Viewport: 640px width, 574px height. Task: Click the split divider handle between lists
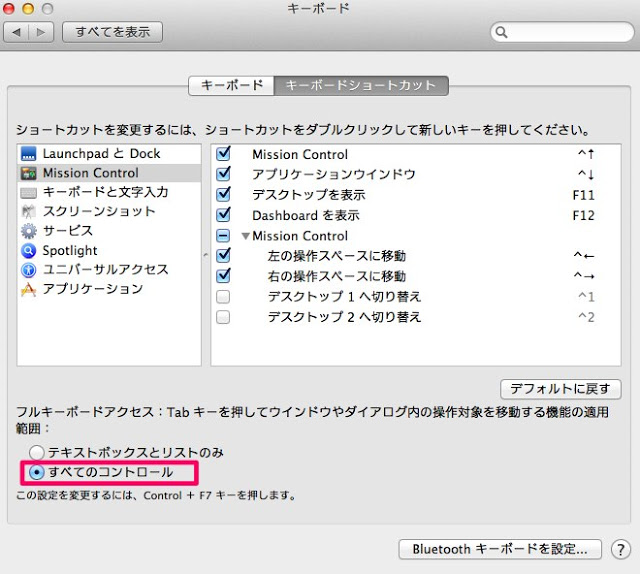tap(206, 255)
